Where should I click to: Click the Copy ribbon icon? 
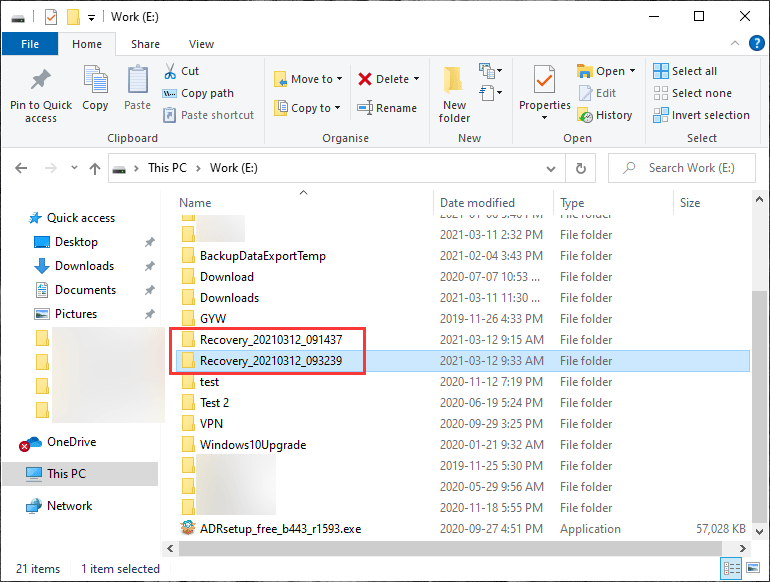[95, 80]
